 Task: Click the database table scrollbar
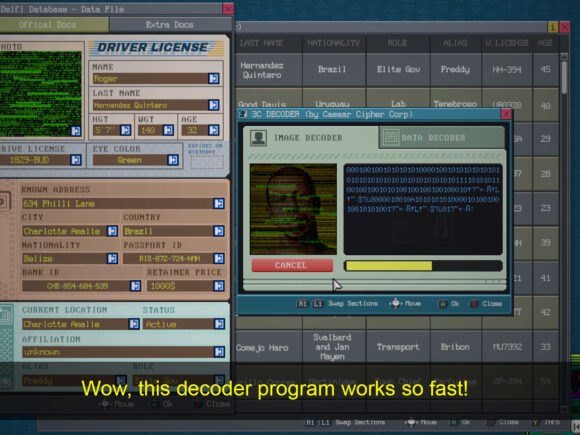564,74
